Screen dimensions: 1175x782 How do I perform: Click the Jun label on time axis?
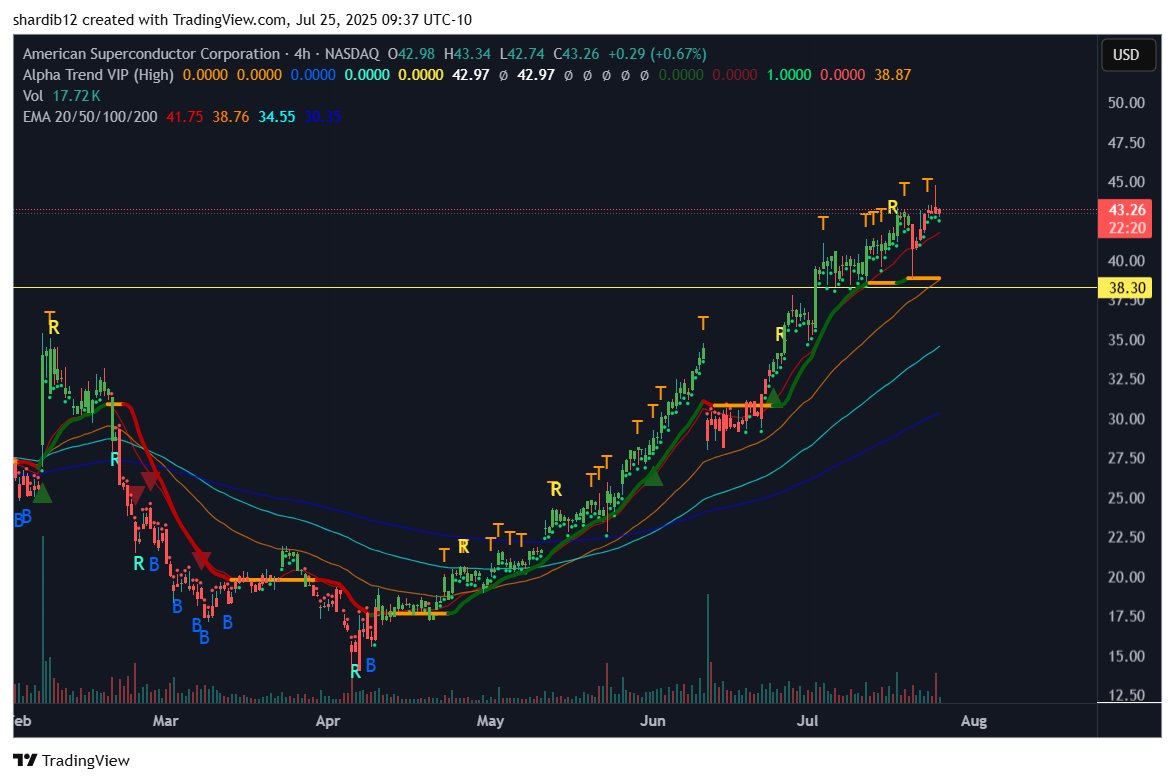coord(653,721)
